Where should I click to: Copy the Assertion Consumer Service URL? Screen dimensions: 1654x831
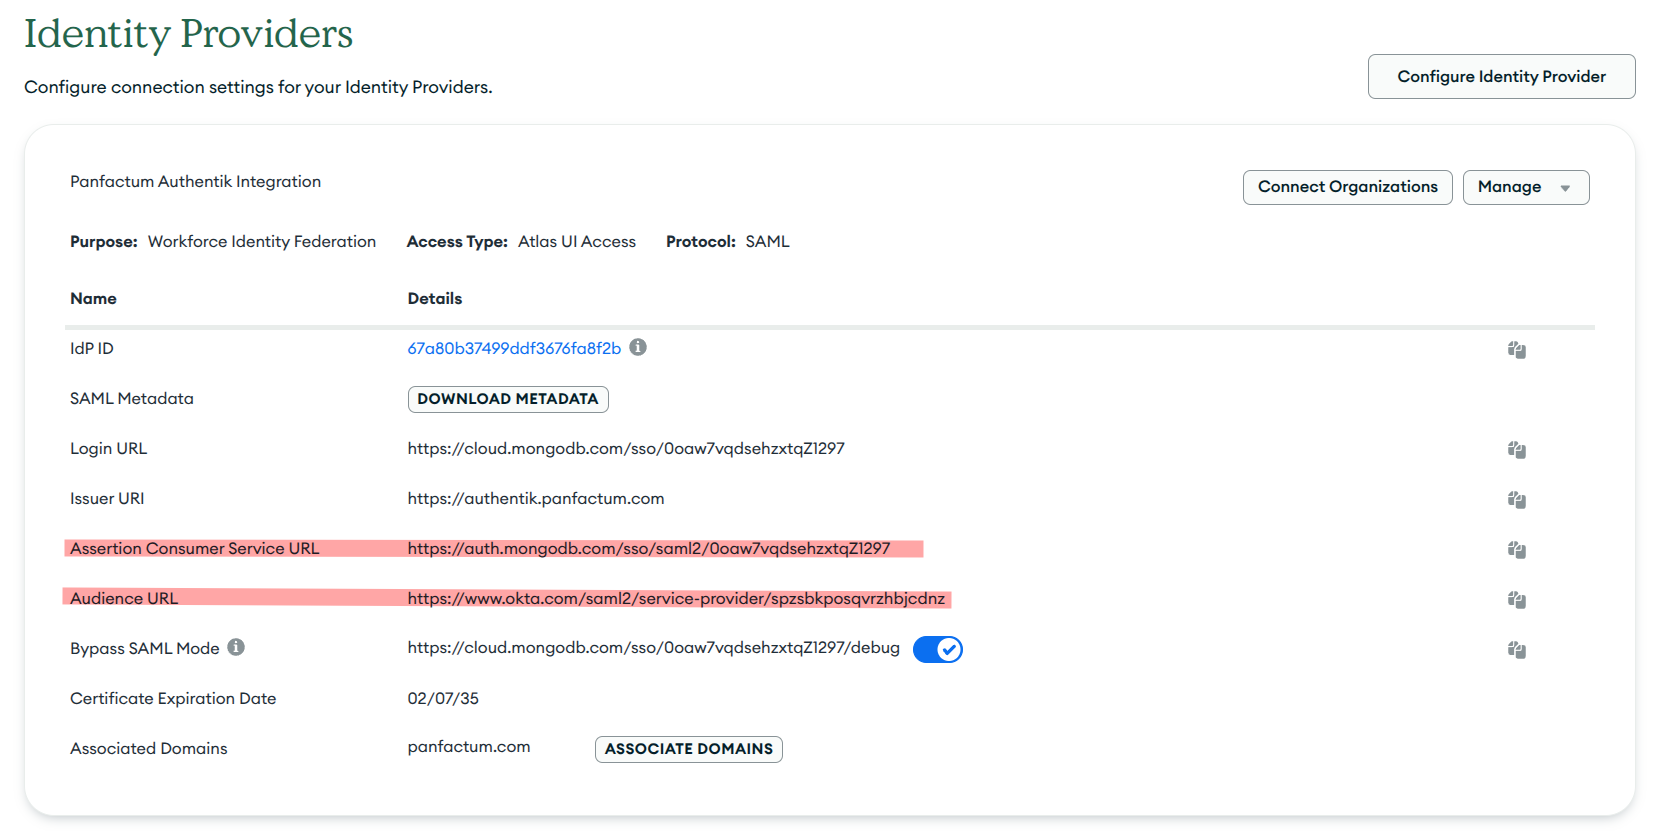point(1516,550)
